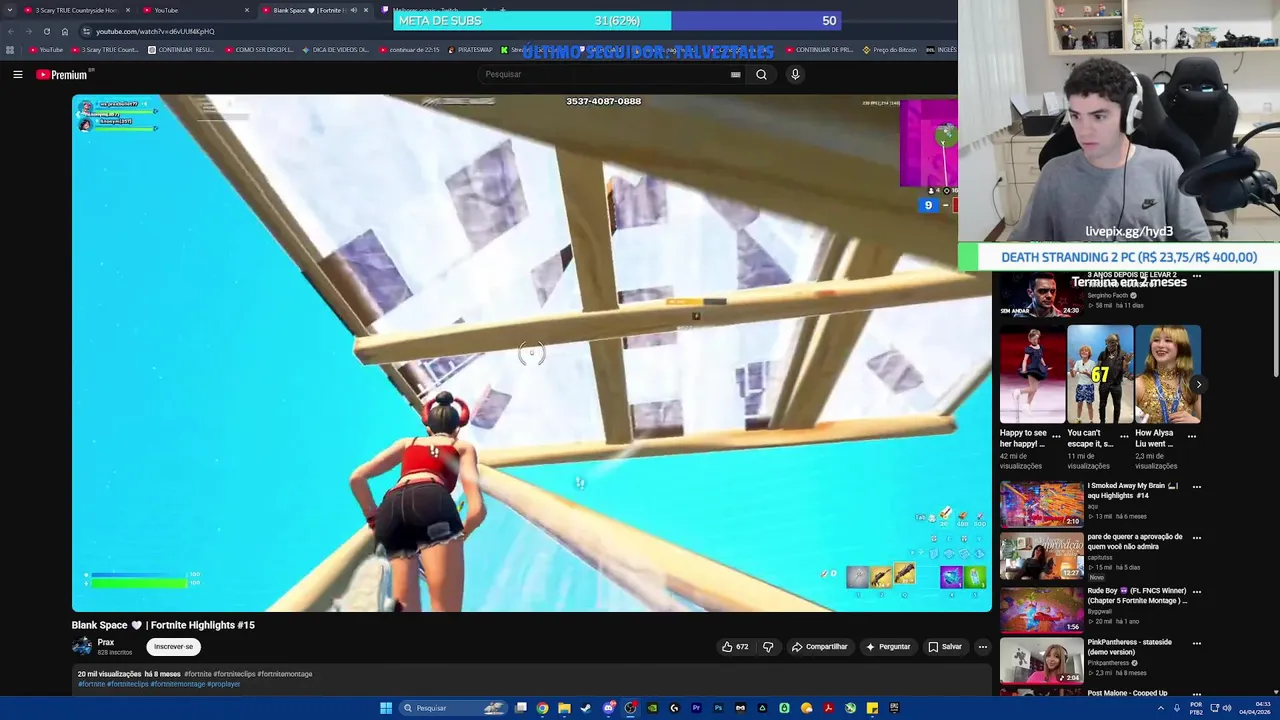Click the browser address bar URL
The width and height of the screenshot is (1280, 720).
(155, 31)
